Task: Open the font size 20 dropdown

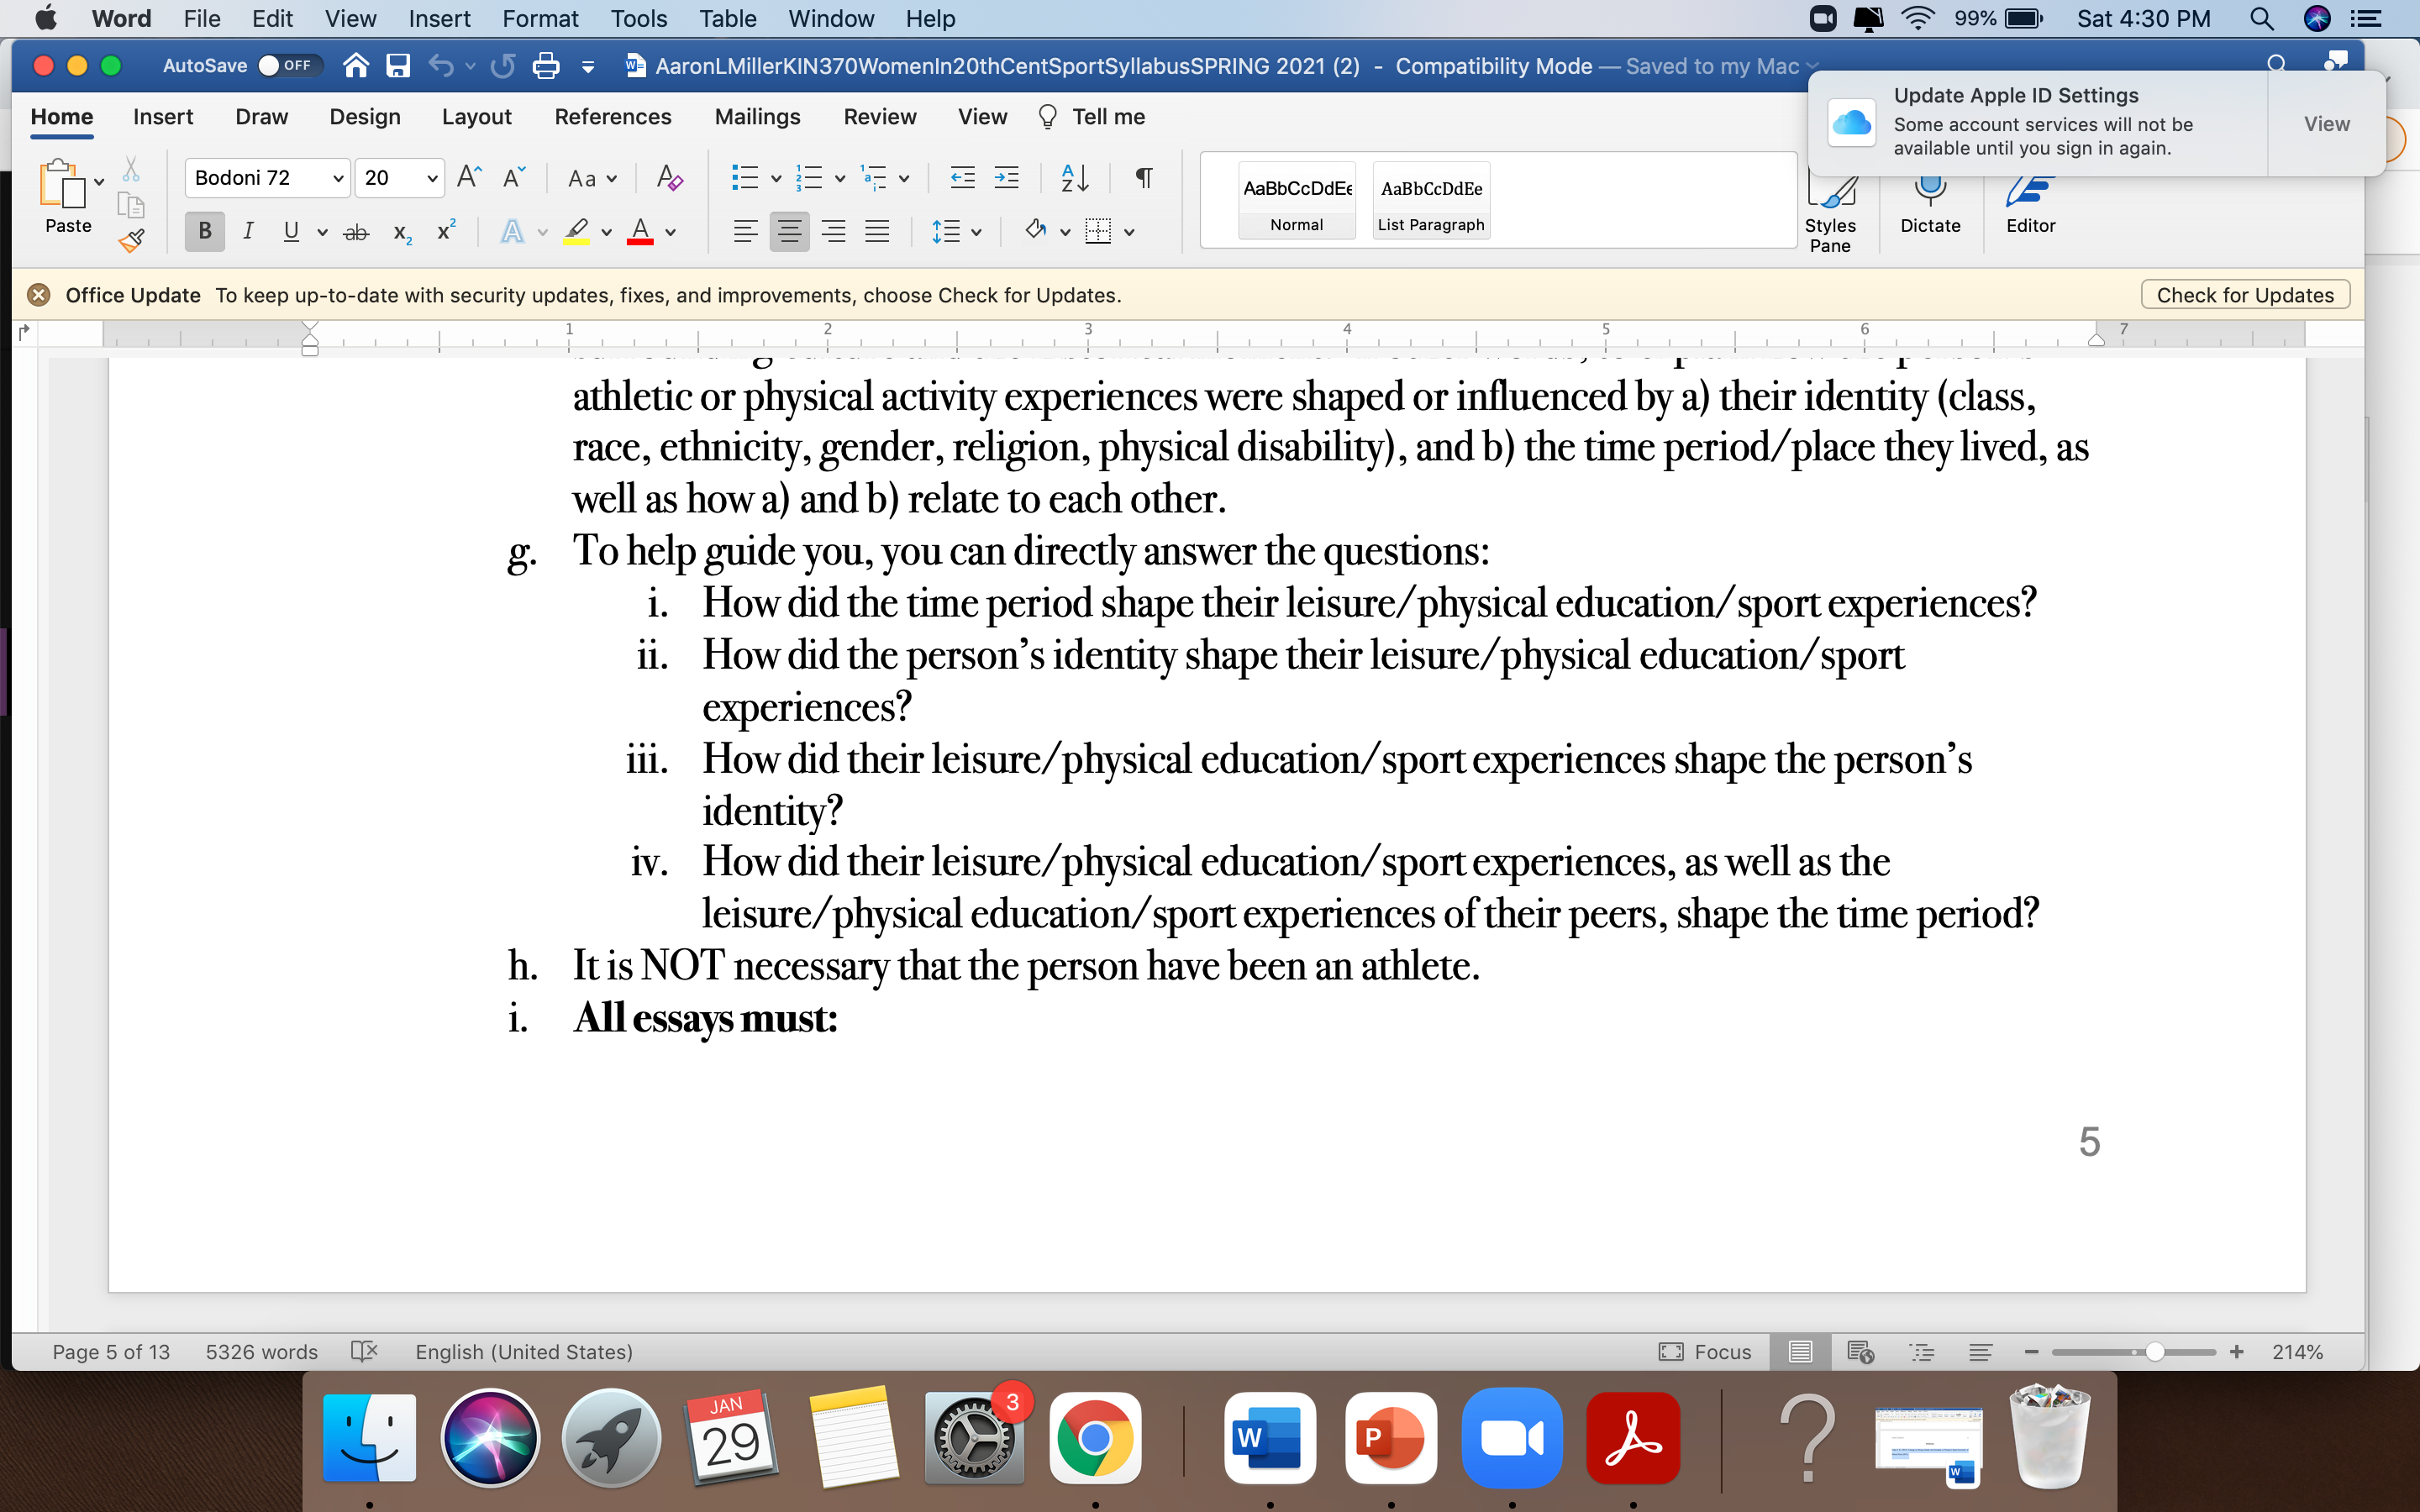Action: coord(432,178)
